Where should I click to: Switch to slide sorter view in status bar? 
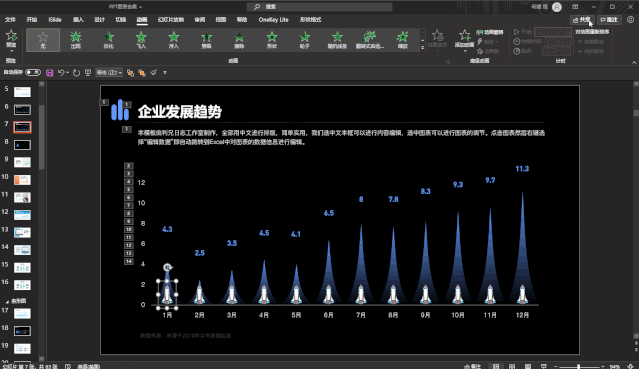512,366
